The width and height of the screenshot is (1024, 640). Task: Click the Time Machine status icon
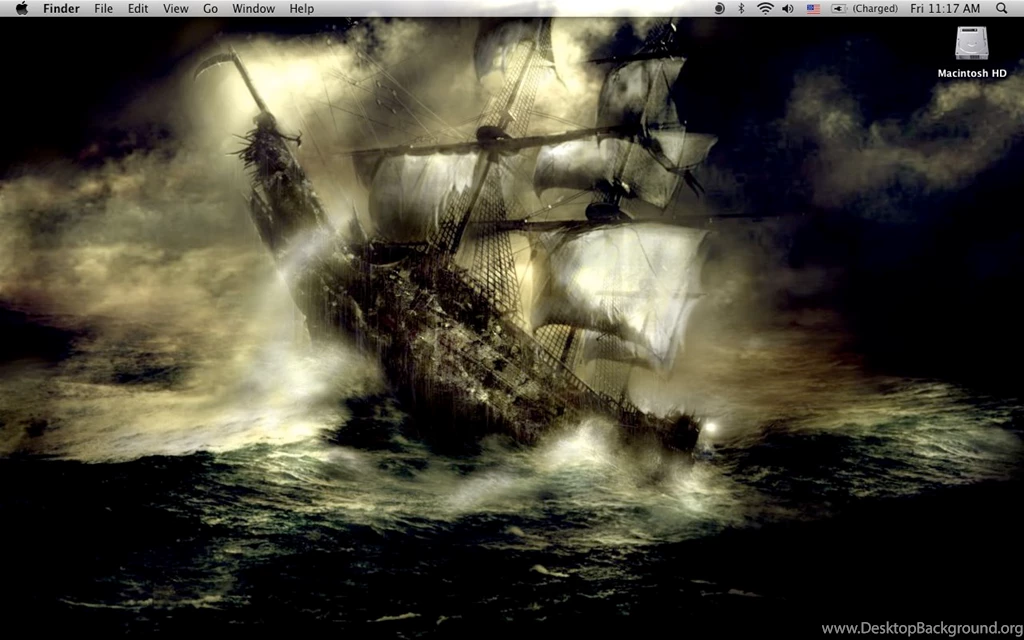pos(720,8)
